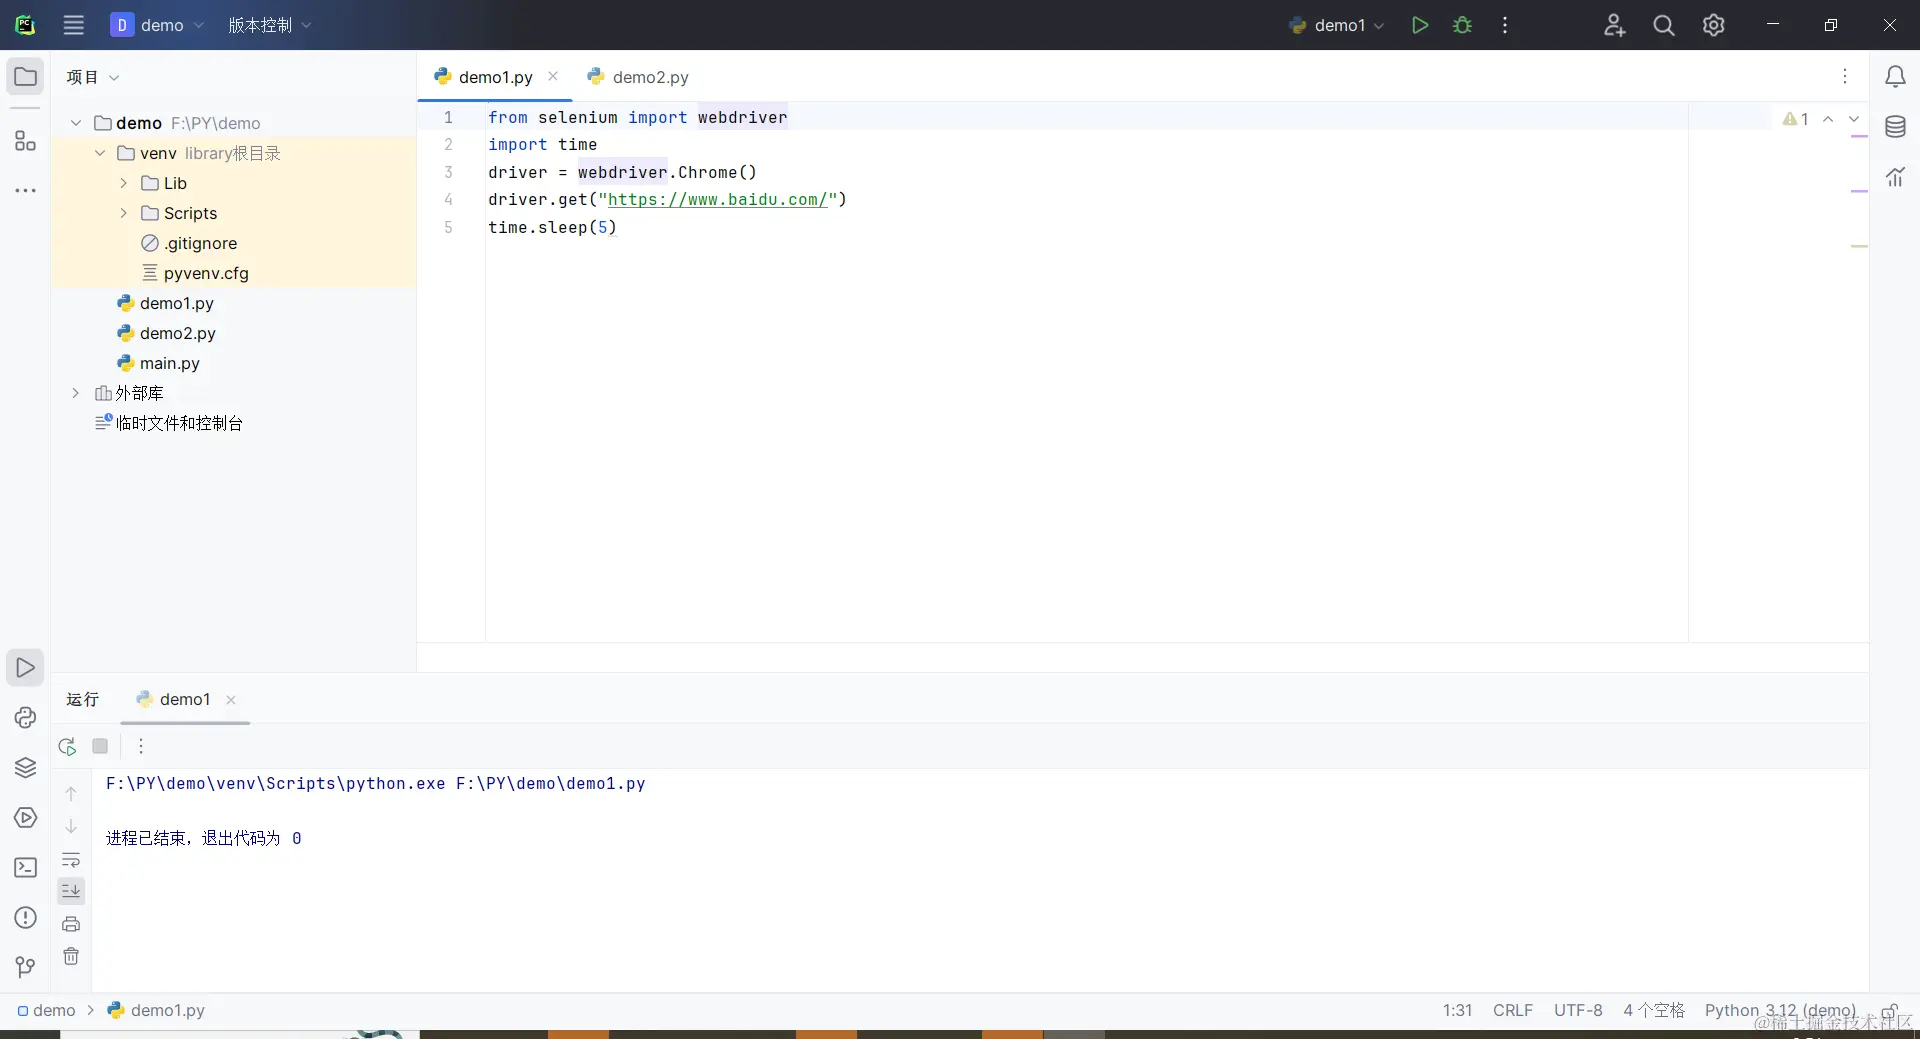Viewport: 1920px width, 1039px height.
Task: Open the Database tool window
Action: pos(1895,127)
